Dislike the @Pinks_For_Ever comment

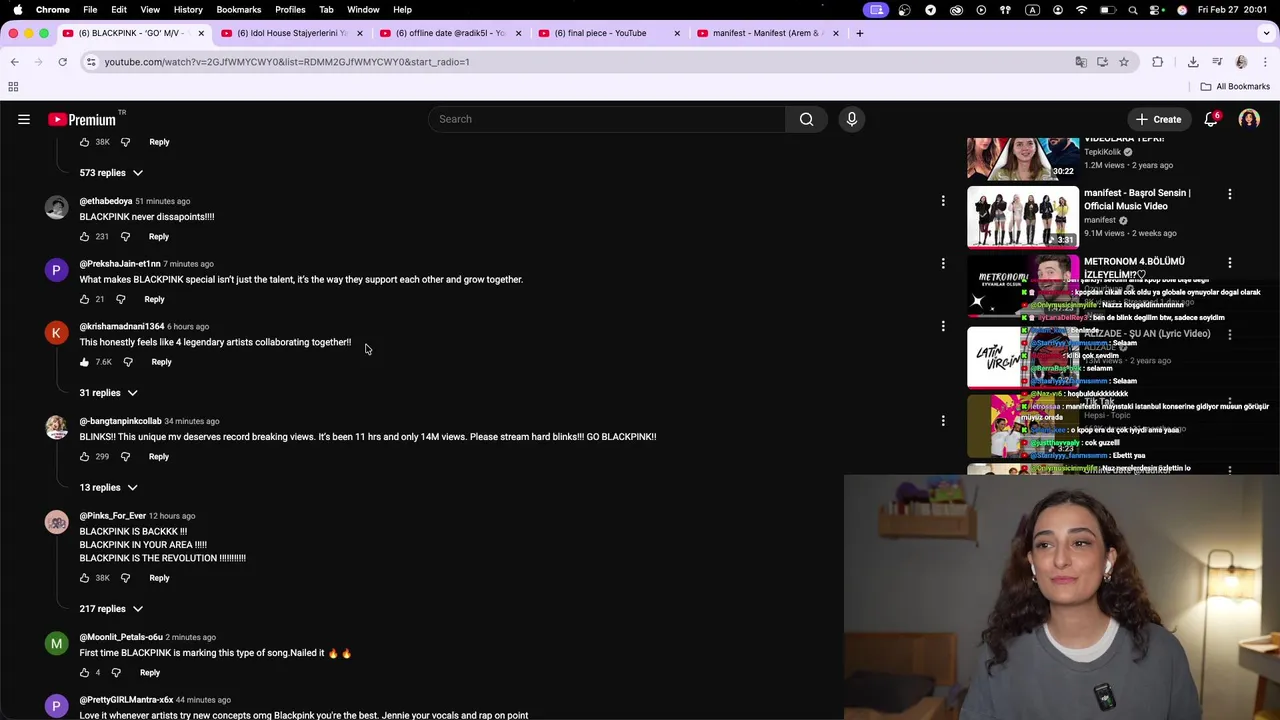point(125,578)
